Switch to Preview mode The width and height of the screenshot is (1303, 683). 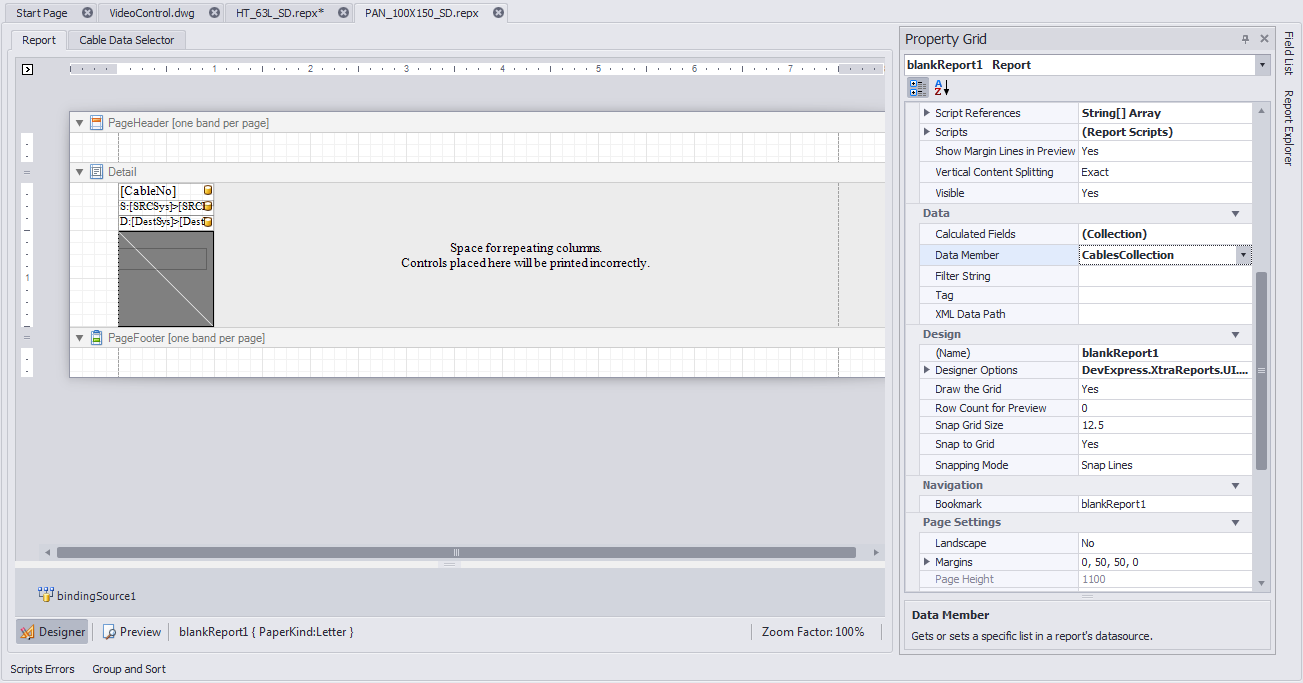click(132, 632)
